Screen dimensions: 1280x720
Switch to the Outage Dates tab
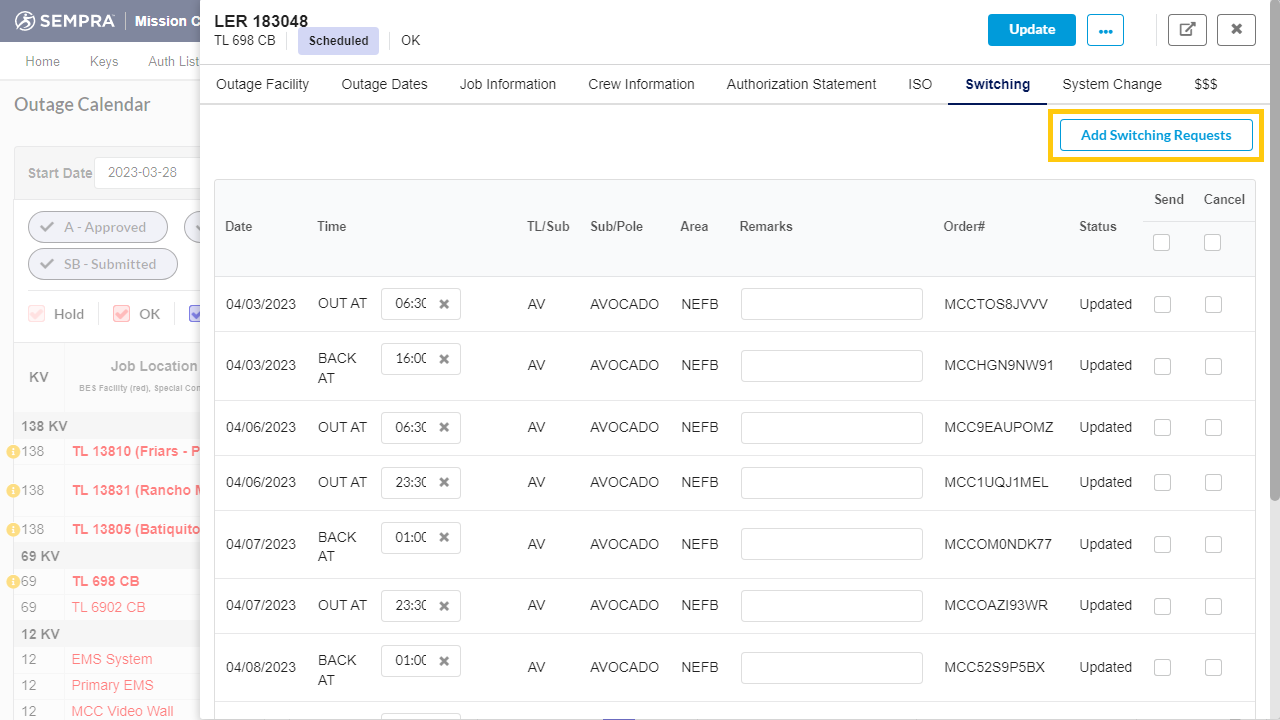click(384, 84)
